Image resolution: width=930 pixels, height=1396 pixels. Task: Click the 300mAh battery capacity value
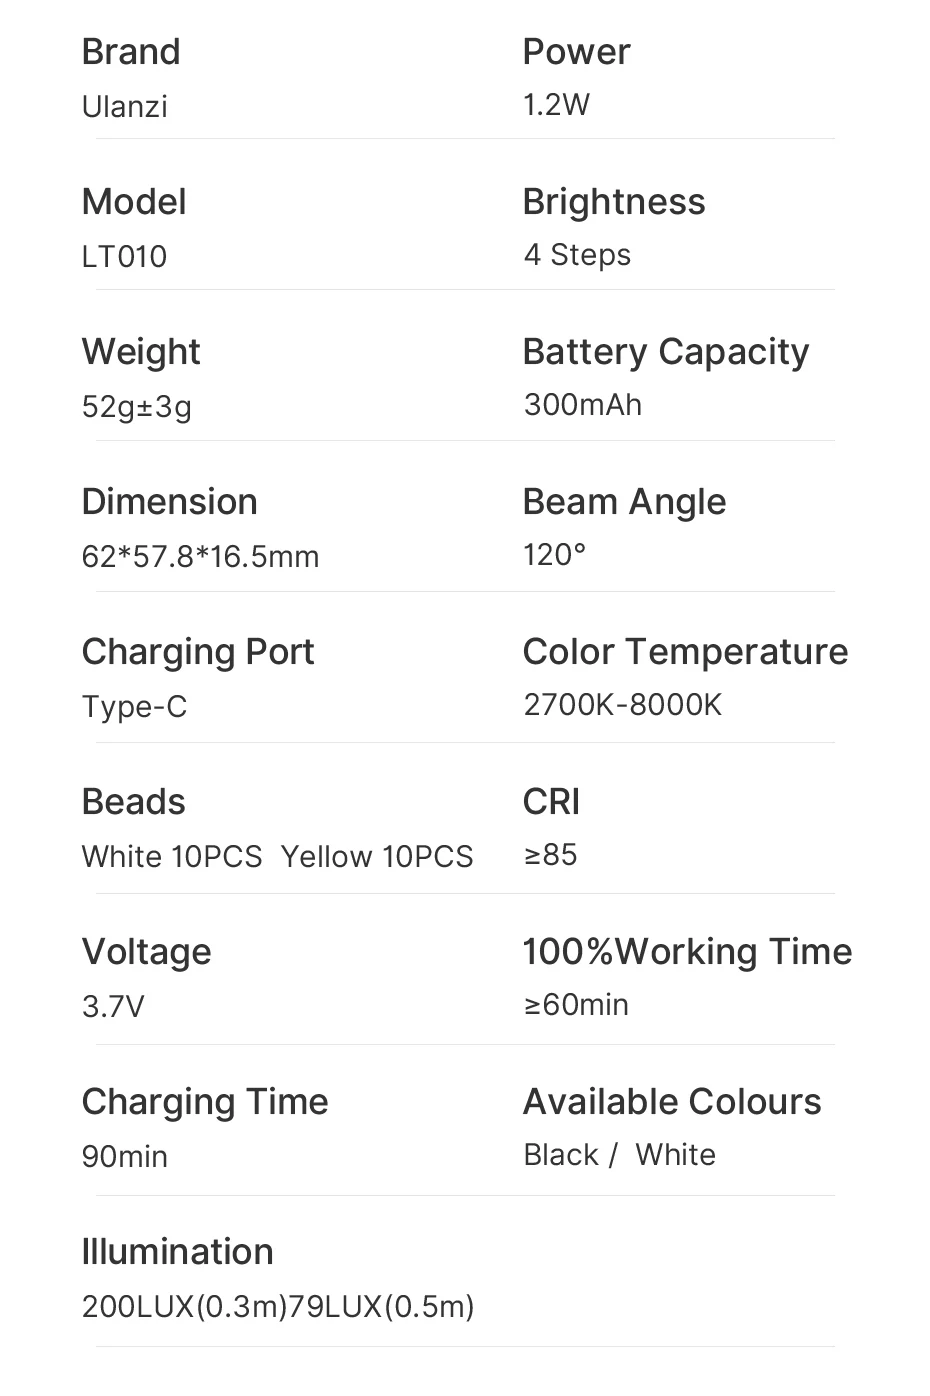click(x=582, y=404)
